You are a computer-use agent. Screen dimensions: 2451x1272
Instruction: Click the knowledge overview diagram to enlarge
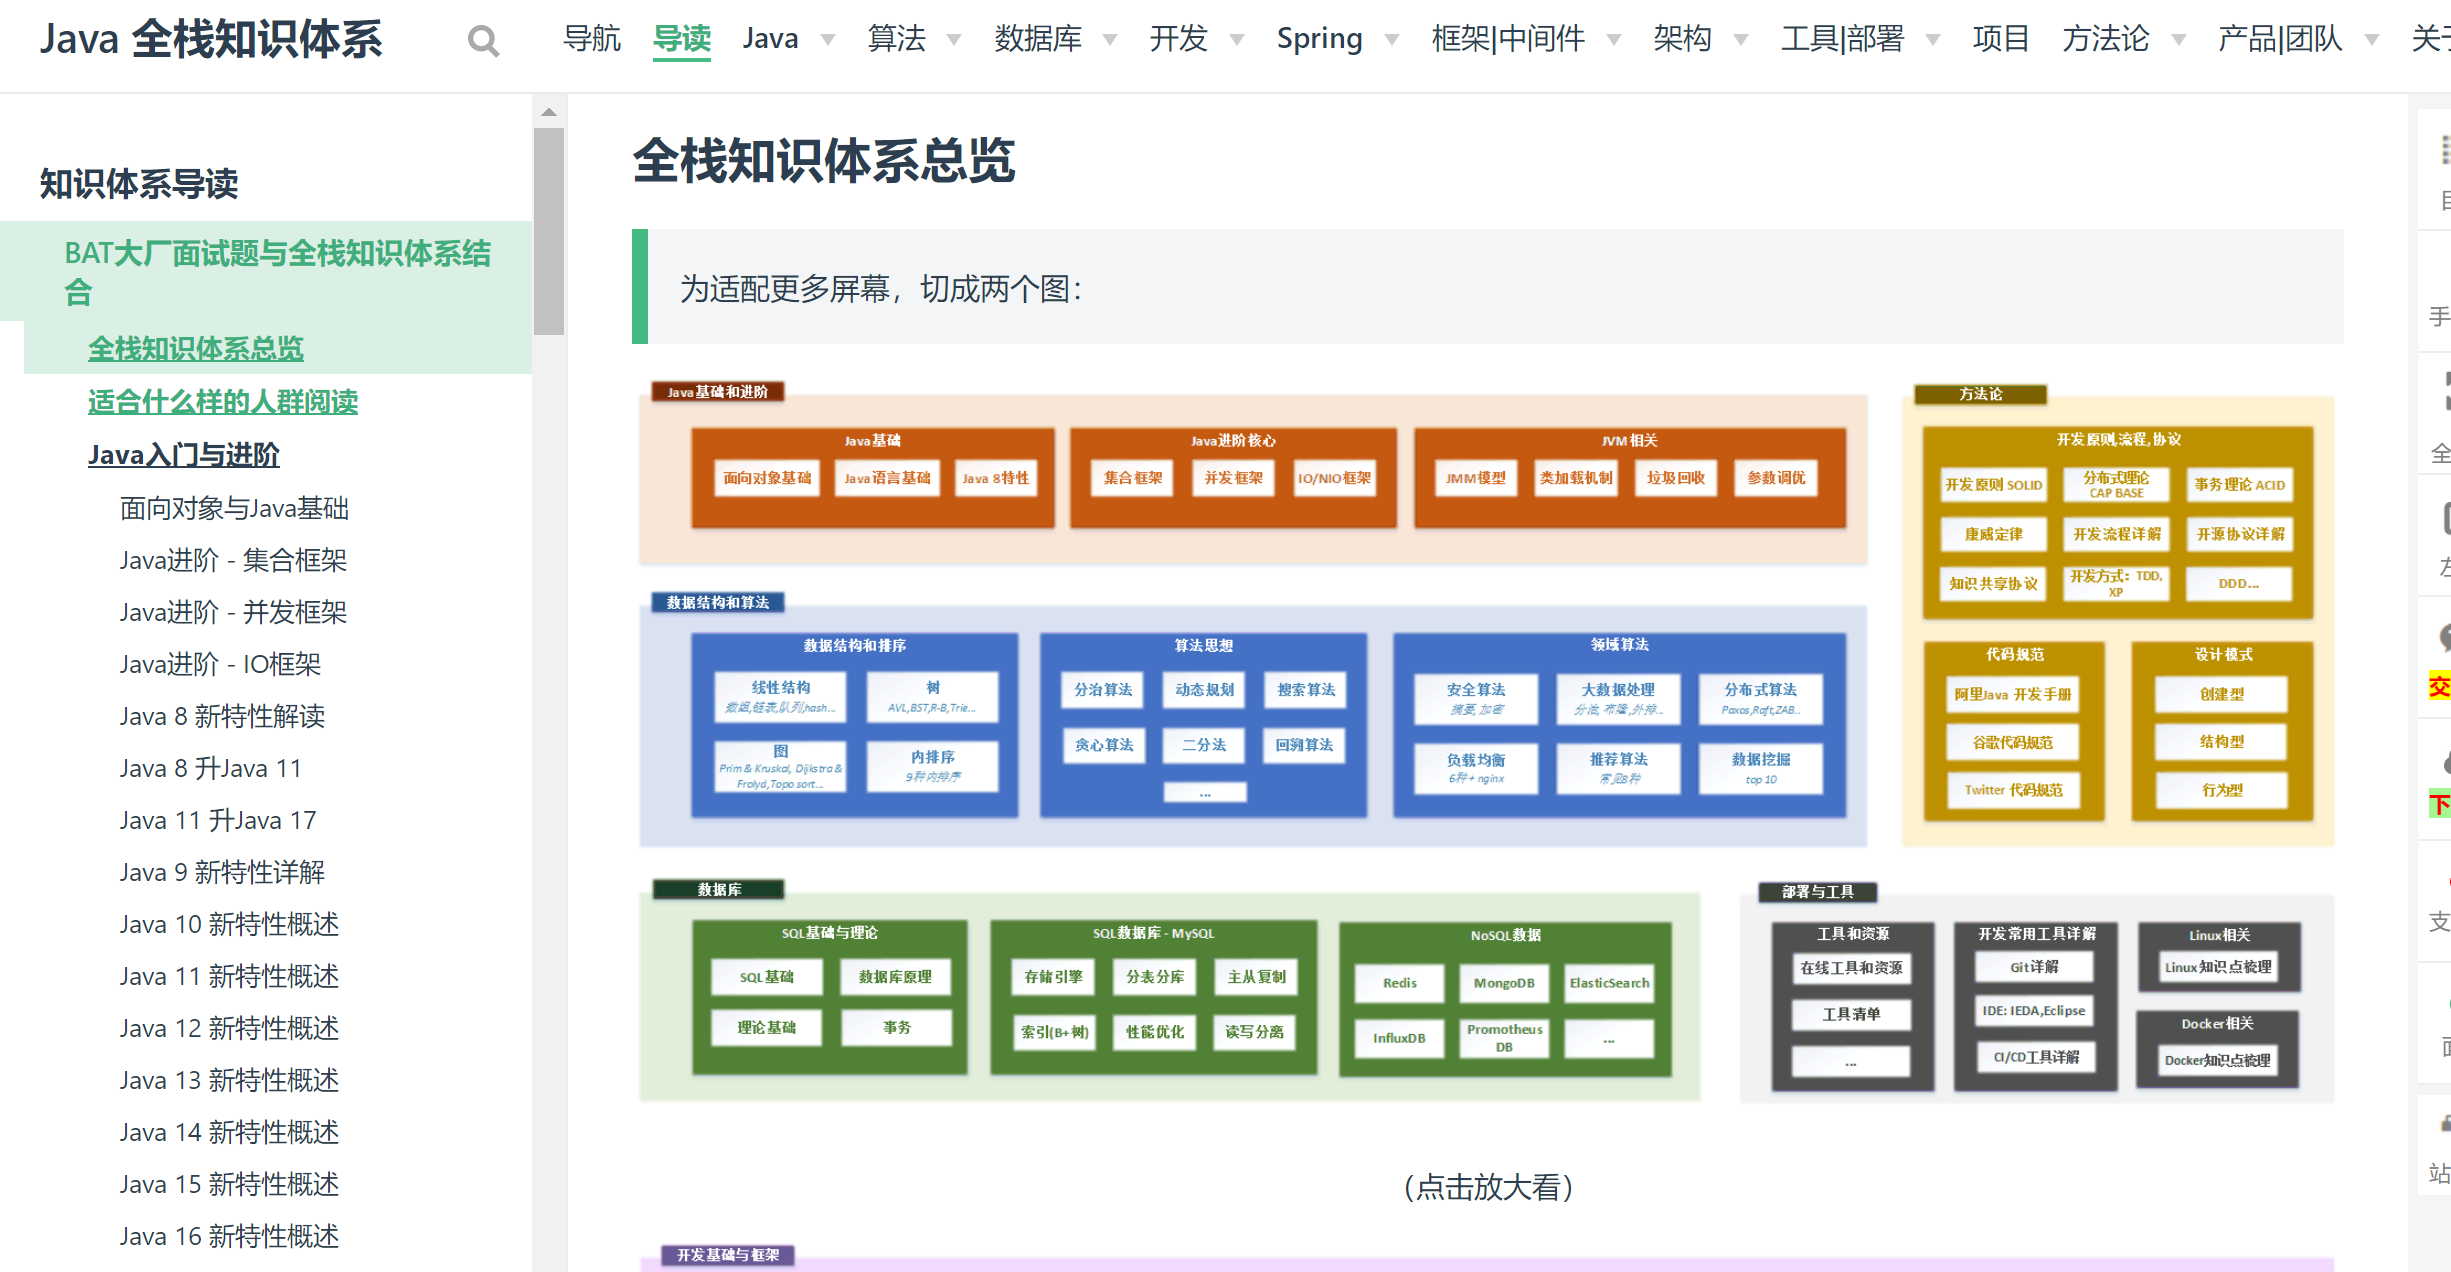point(1487,742)
